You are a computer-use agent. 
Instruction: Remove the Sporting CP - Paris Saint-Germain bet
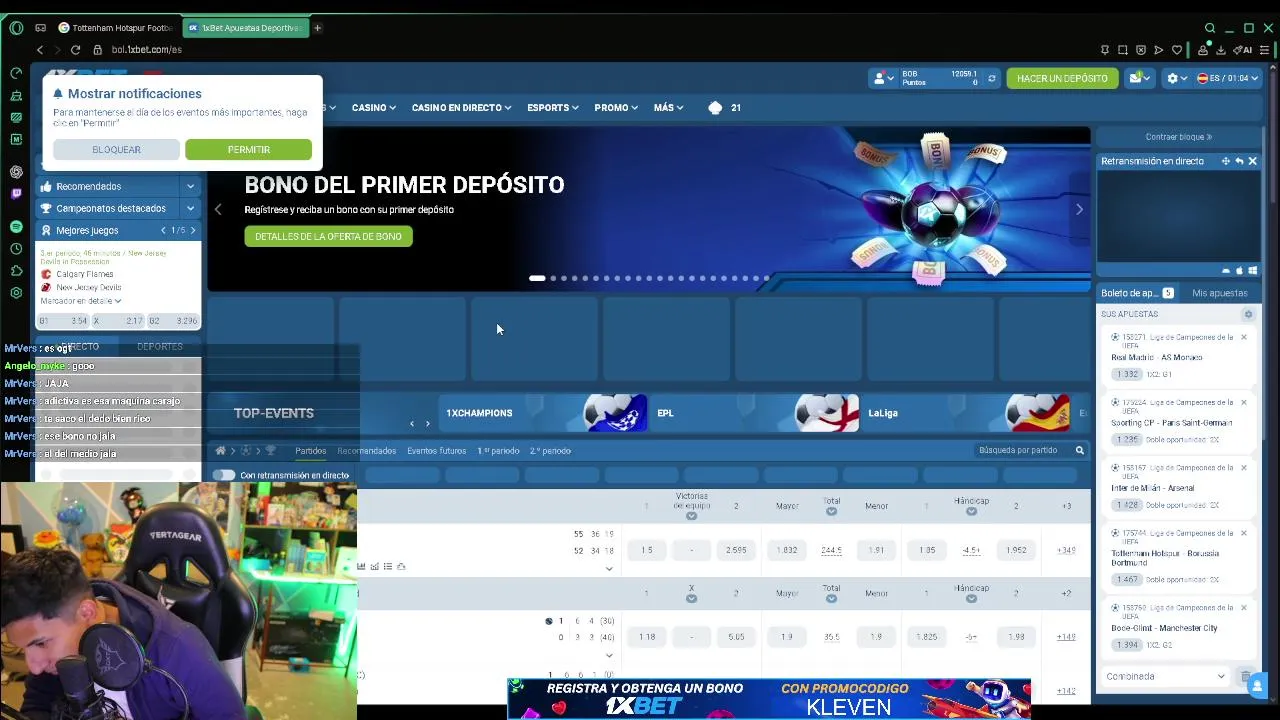point(1244,402)
